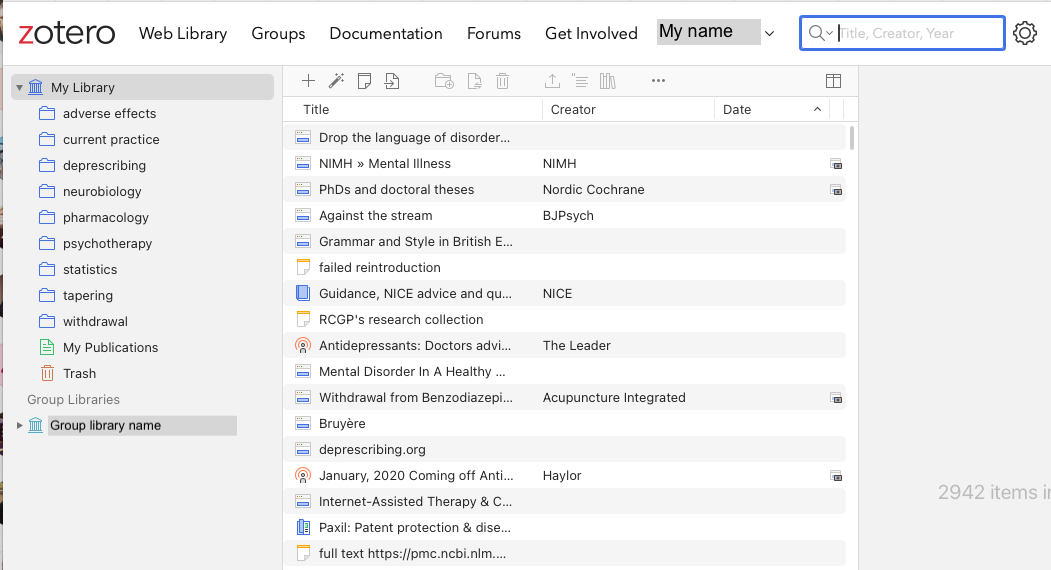
Task: Collapse the My Library tree
Action: point(19,87)
